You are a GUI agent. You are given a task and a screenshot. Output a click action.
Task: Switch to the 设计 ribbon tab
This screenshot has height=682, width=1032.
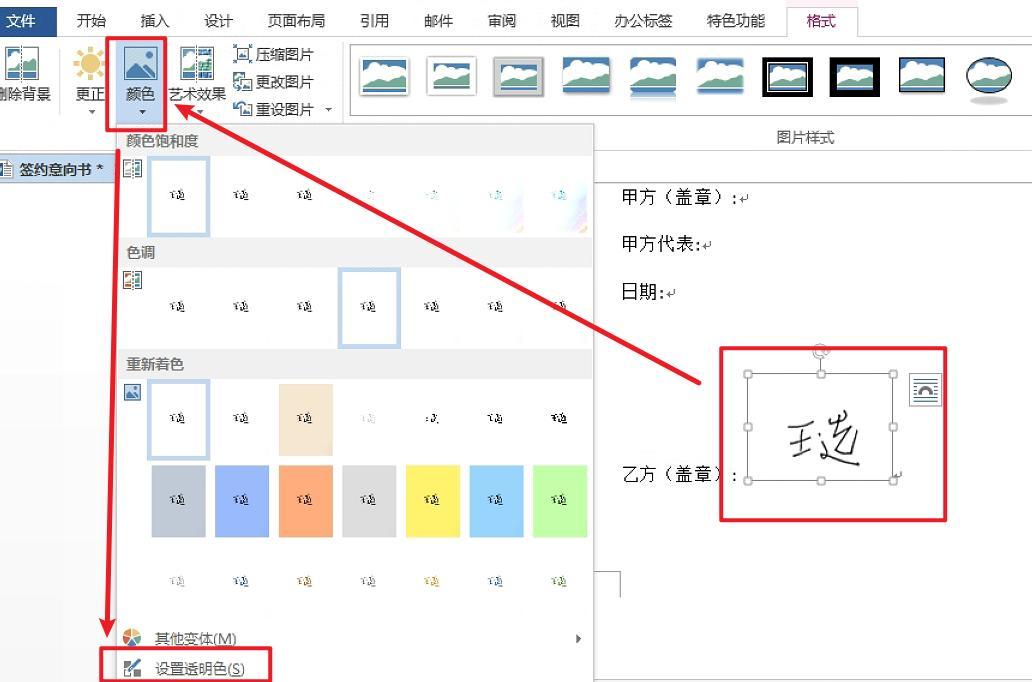click(218, 21)
